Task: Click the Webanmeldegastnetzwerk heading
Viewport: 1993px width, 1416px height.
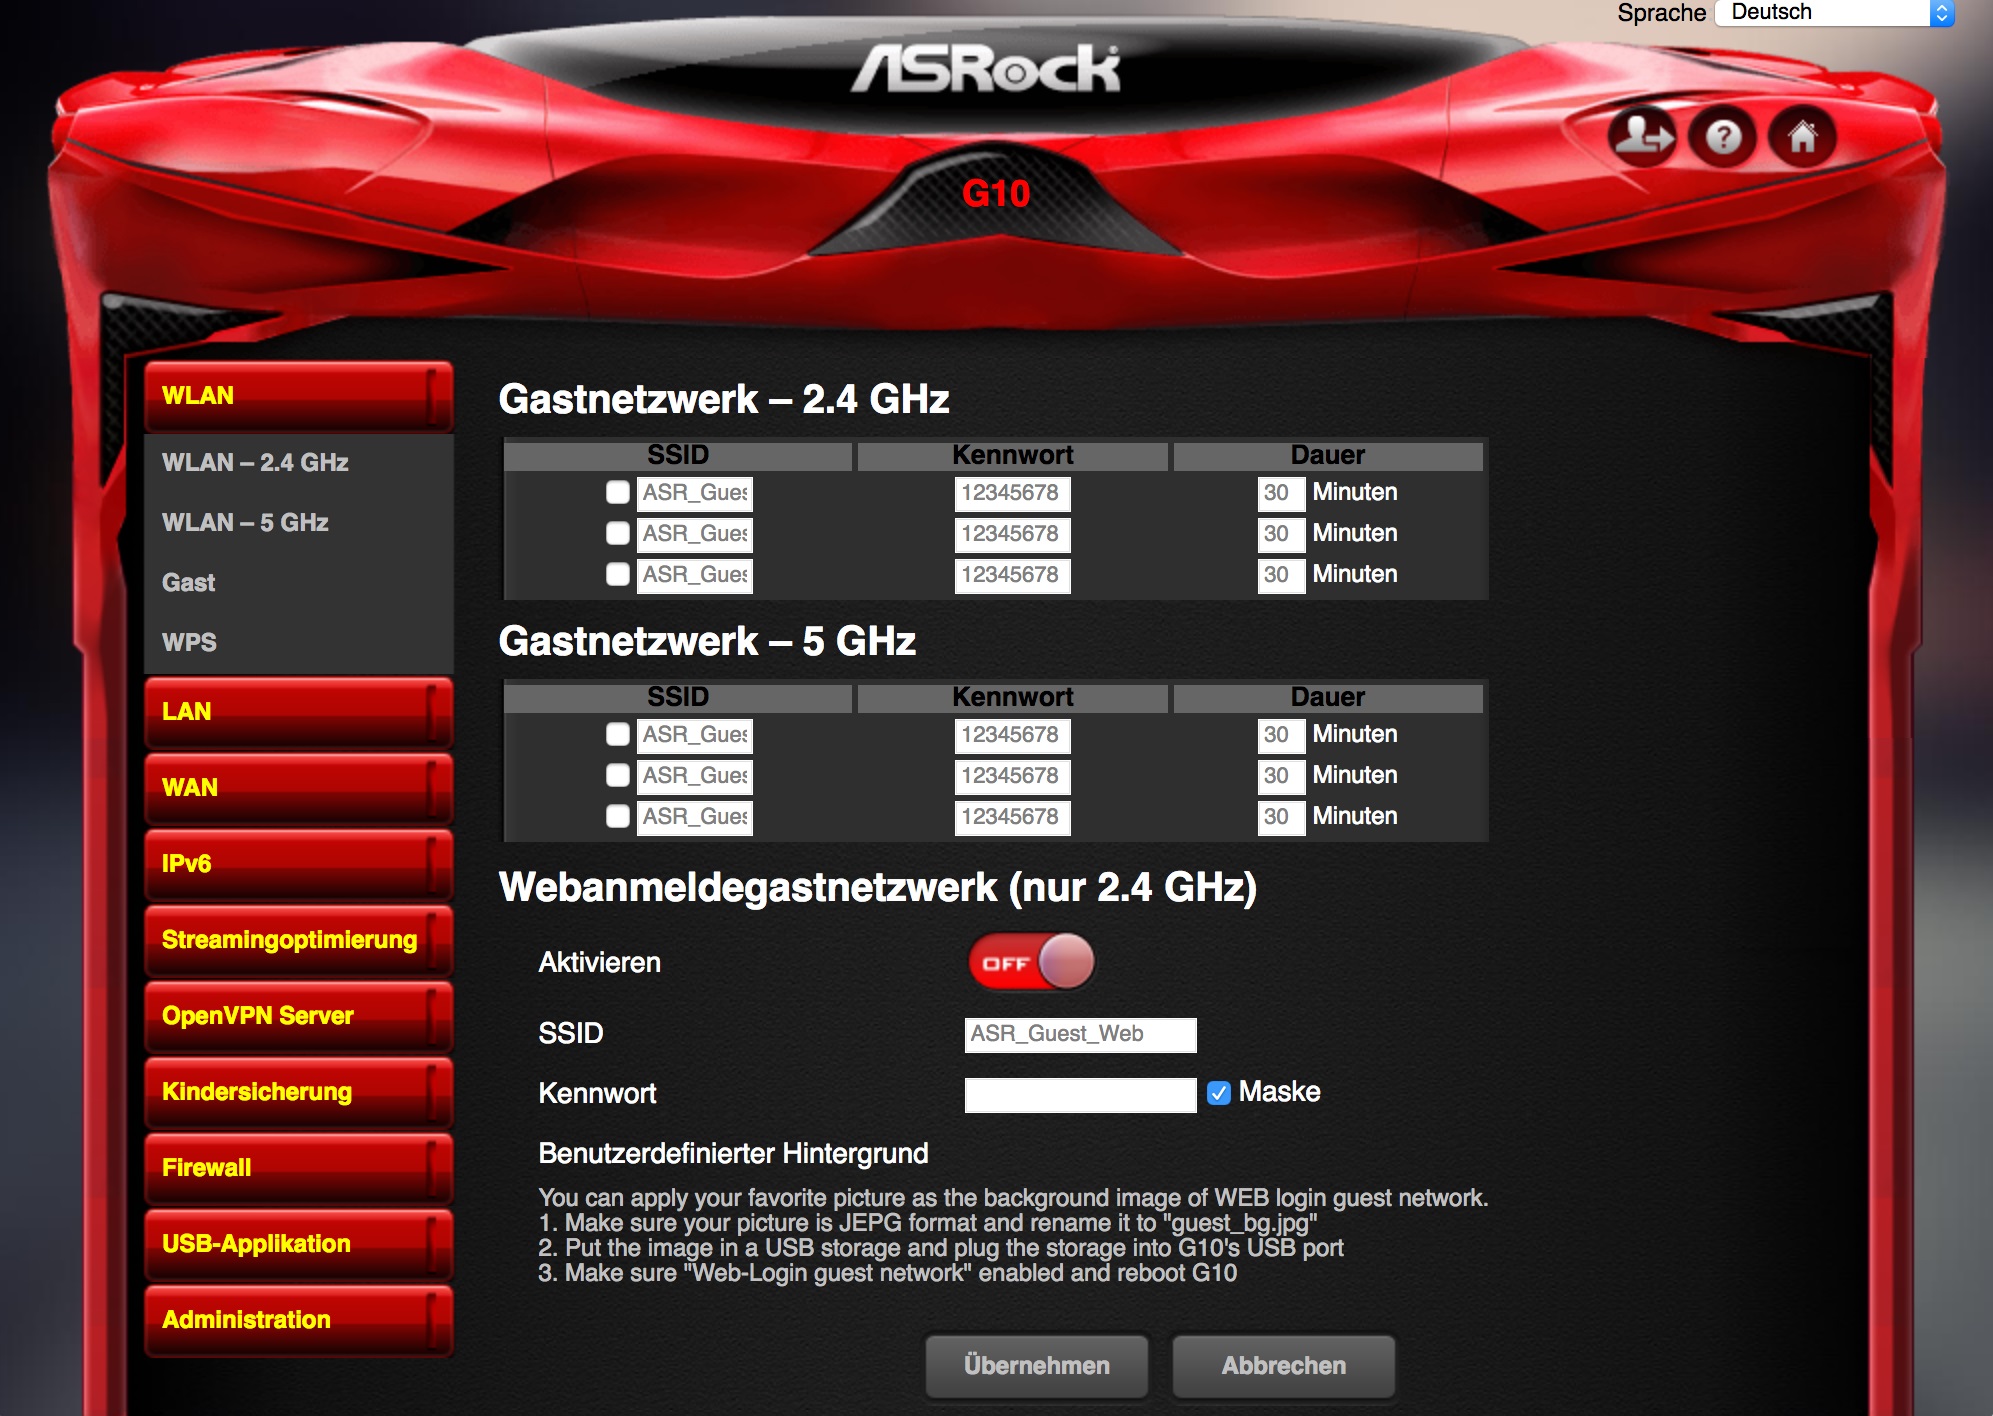Action: coord(877,887)
